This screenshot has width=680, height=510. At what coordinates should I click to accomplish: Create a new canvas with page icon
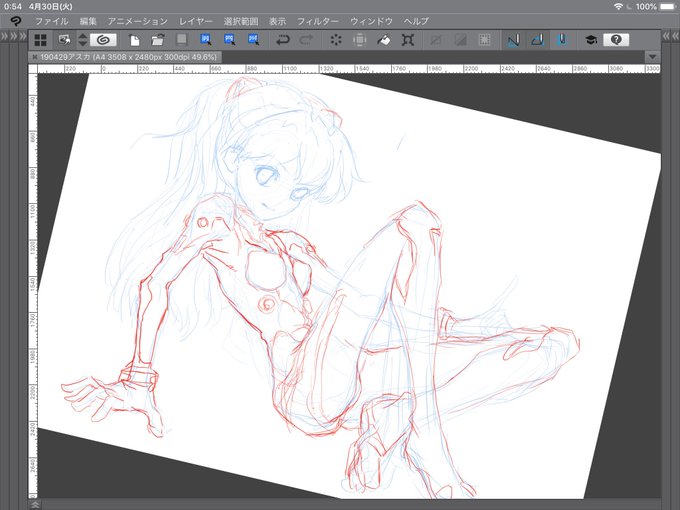tap(135, 40)
